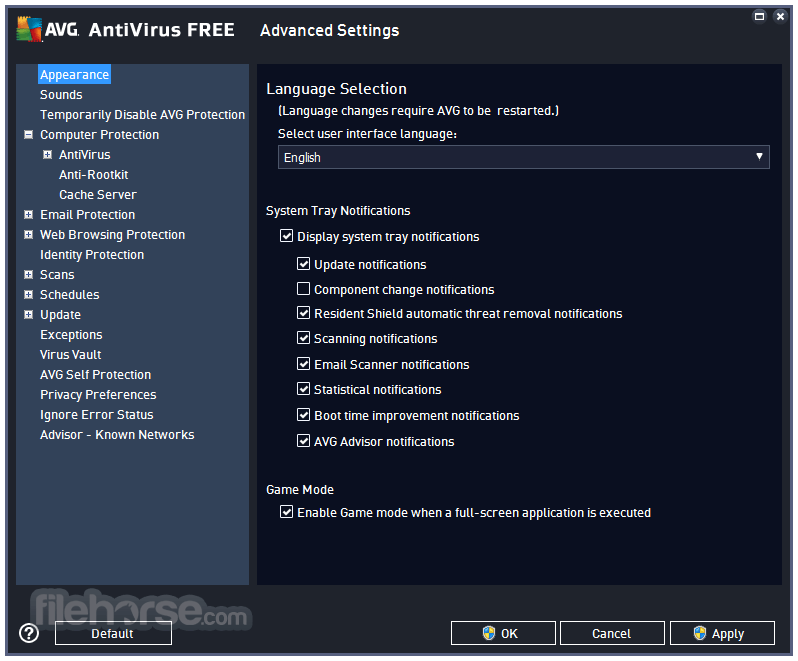The width and height of the screenshot is (798, 661).
Task: Expand the Scans tree node
Action: [28, 274]
